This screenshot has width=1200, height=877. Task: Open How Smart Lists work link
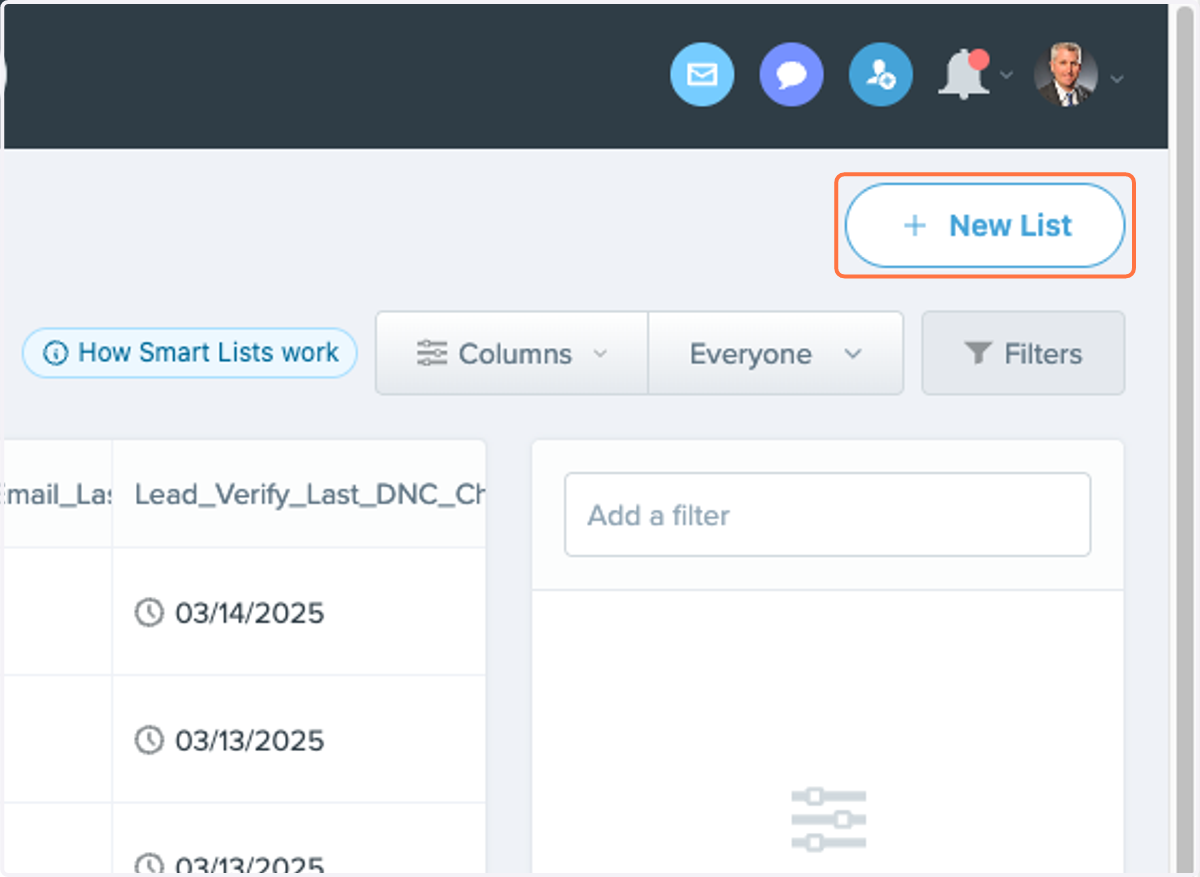[x=190, y=353]
